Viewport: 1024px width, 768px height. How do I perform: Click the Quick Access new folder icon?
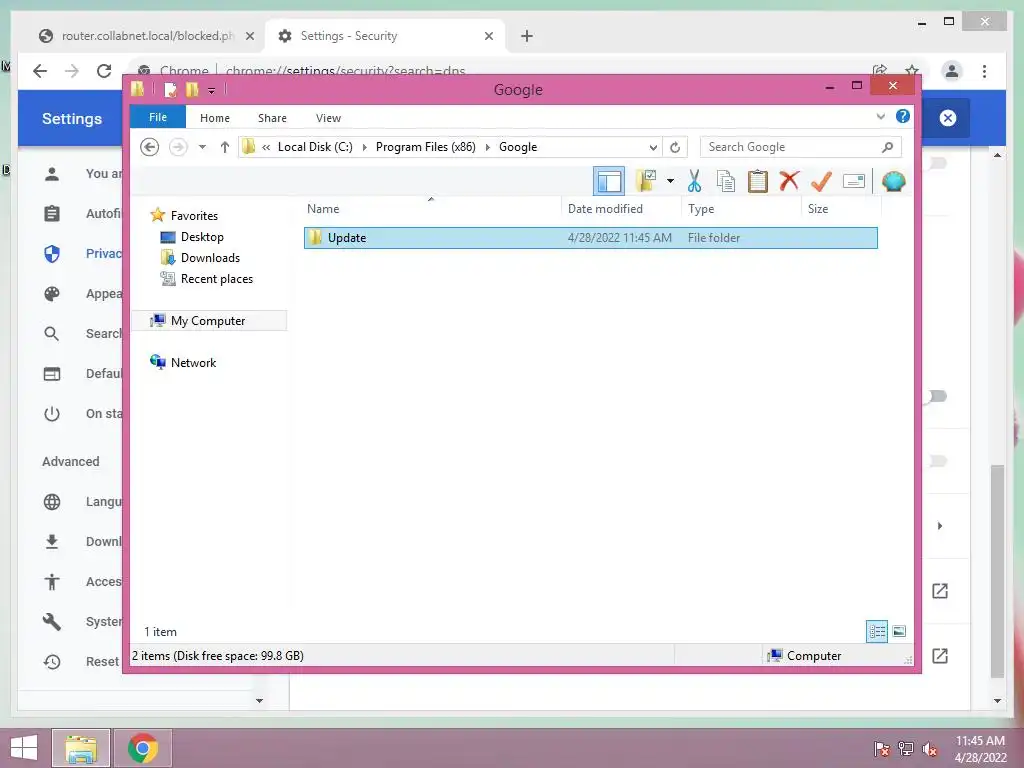pos(192,89)
